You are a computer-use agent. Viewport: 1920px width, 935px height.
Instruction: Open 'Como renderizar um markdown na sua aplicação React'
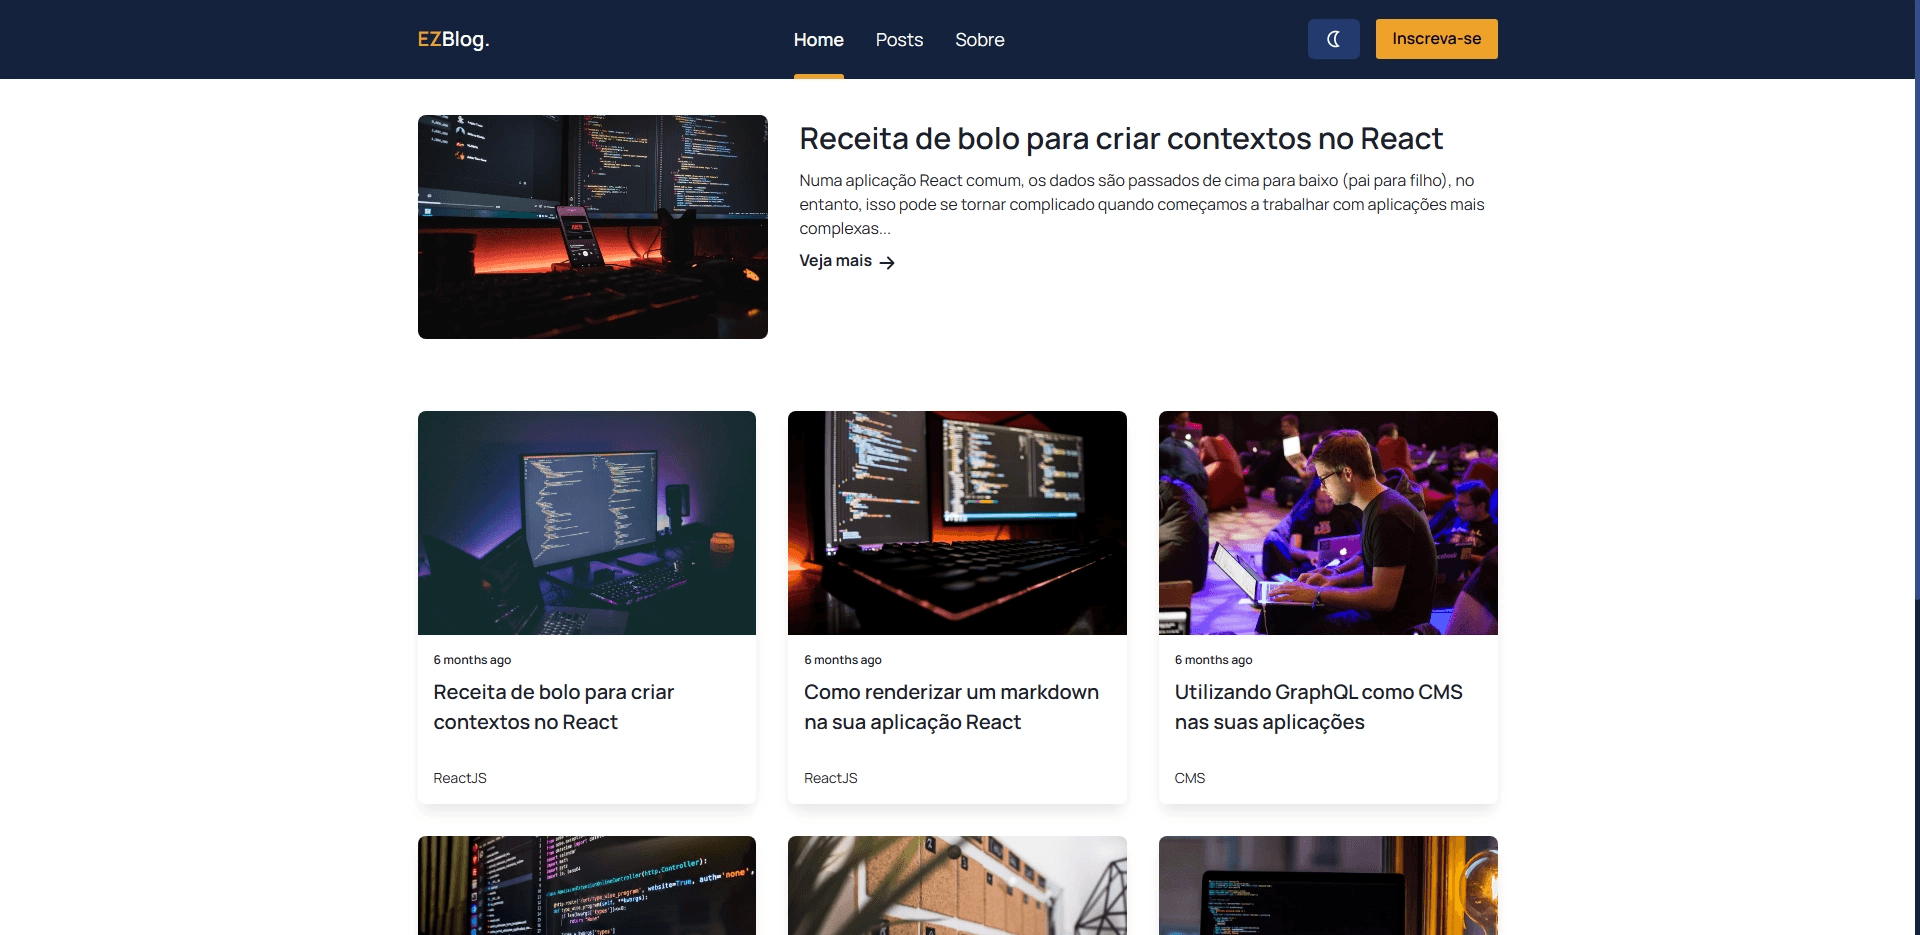point(950,706)
